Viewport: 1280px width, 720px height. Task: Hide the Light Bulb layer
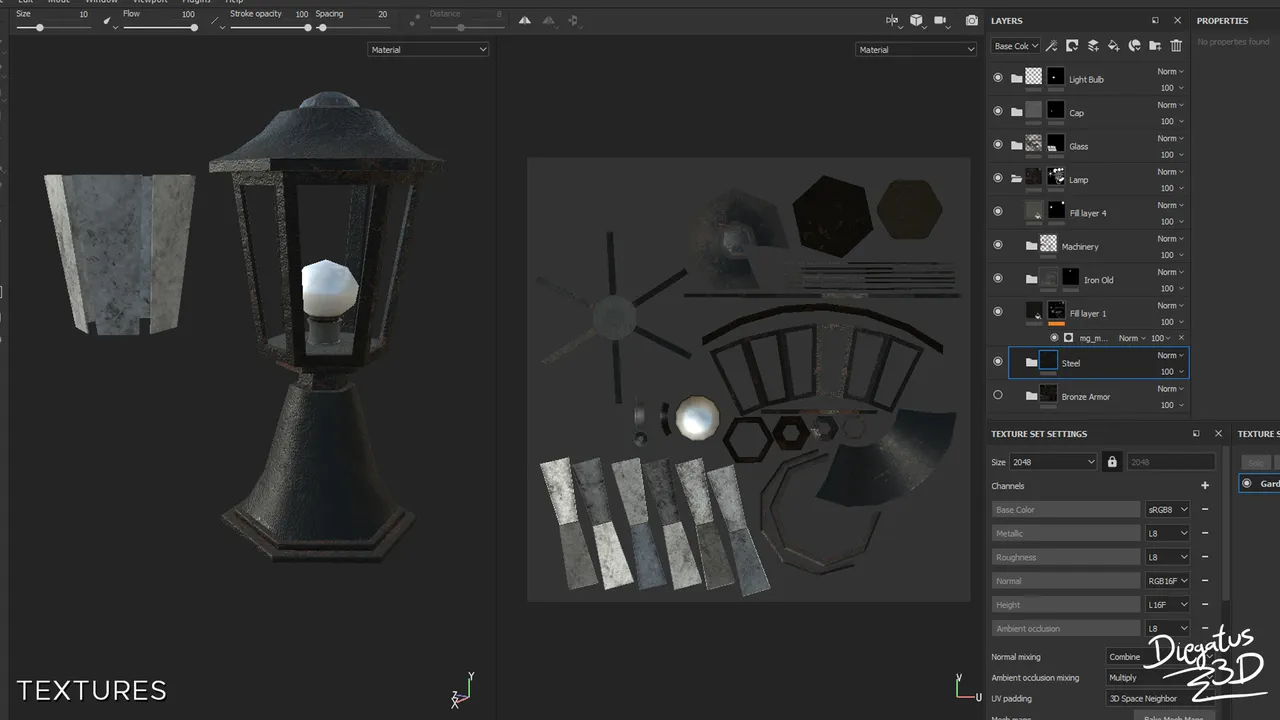(997, 78)
